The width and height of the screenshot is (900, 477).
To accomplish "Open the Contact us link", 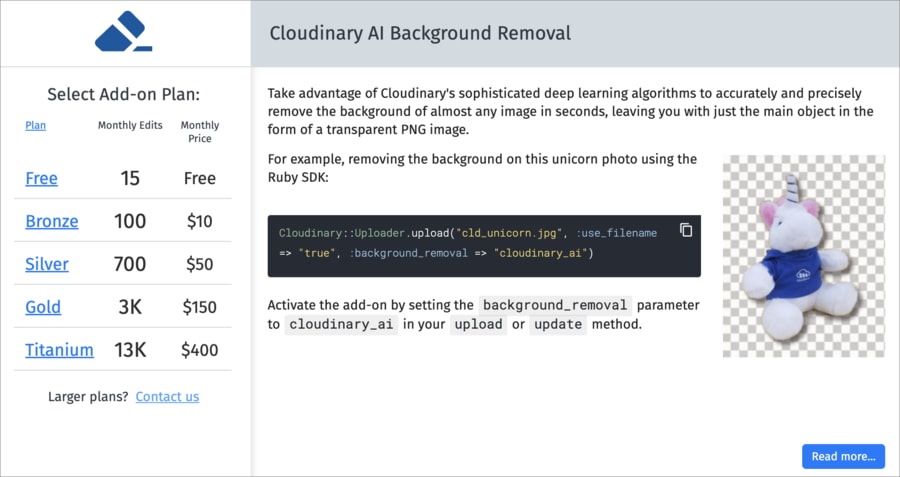I will pos(168,397).
